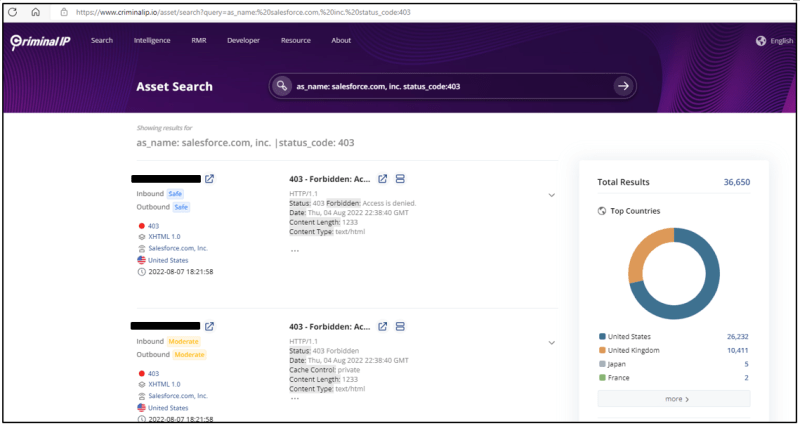Screen dimensions: 800x426
Task: Click the Safe Outbound badge in the first result
Action: tap(181, 207)
